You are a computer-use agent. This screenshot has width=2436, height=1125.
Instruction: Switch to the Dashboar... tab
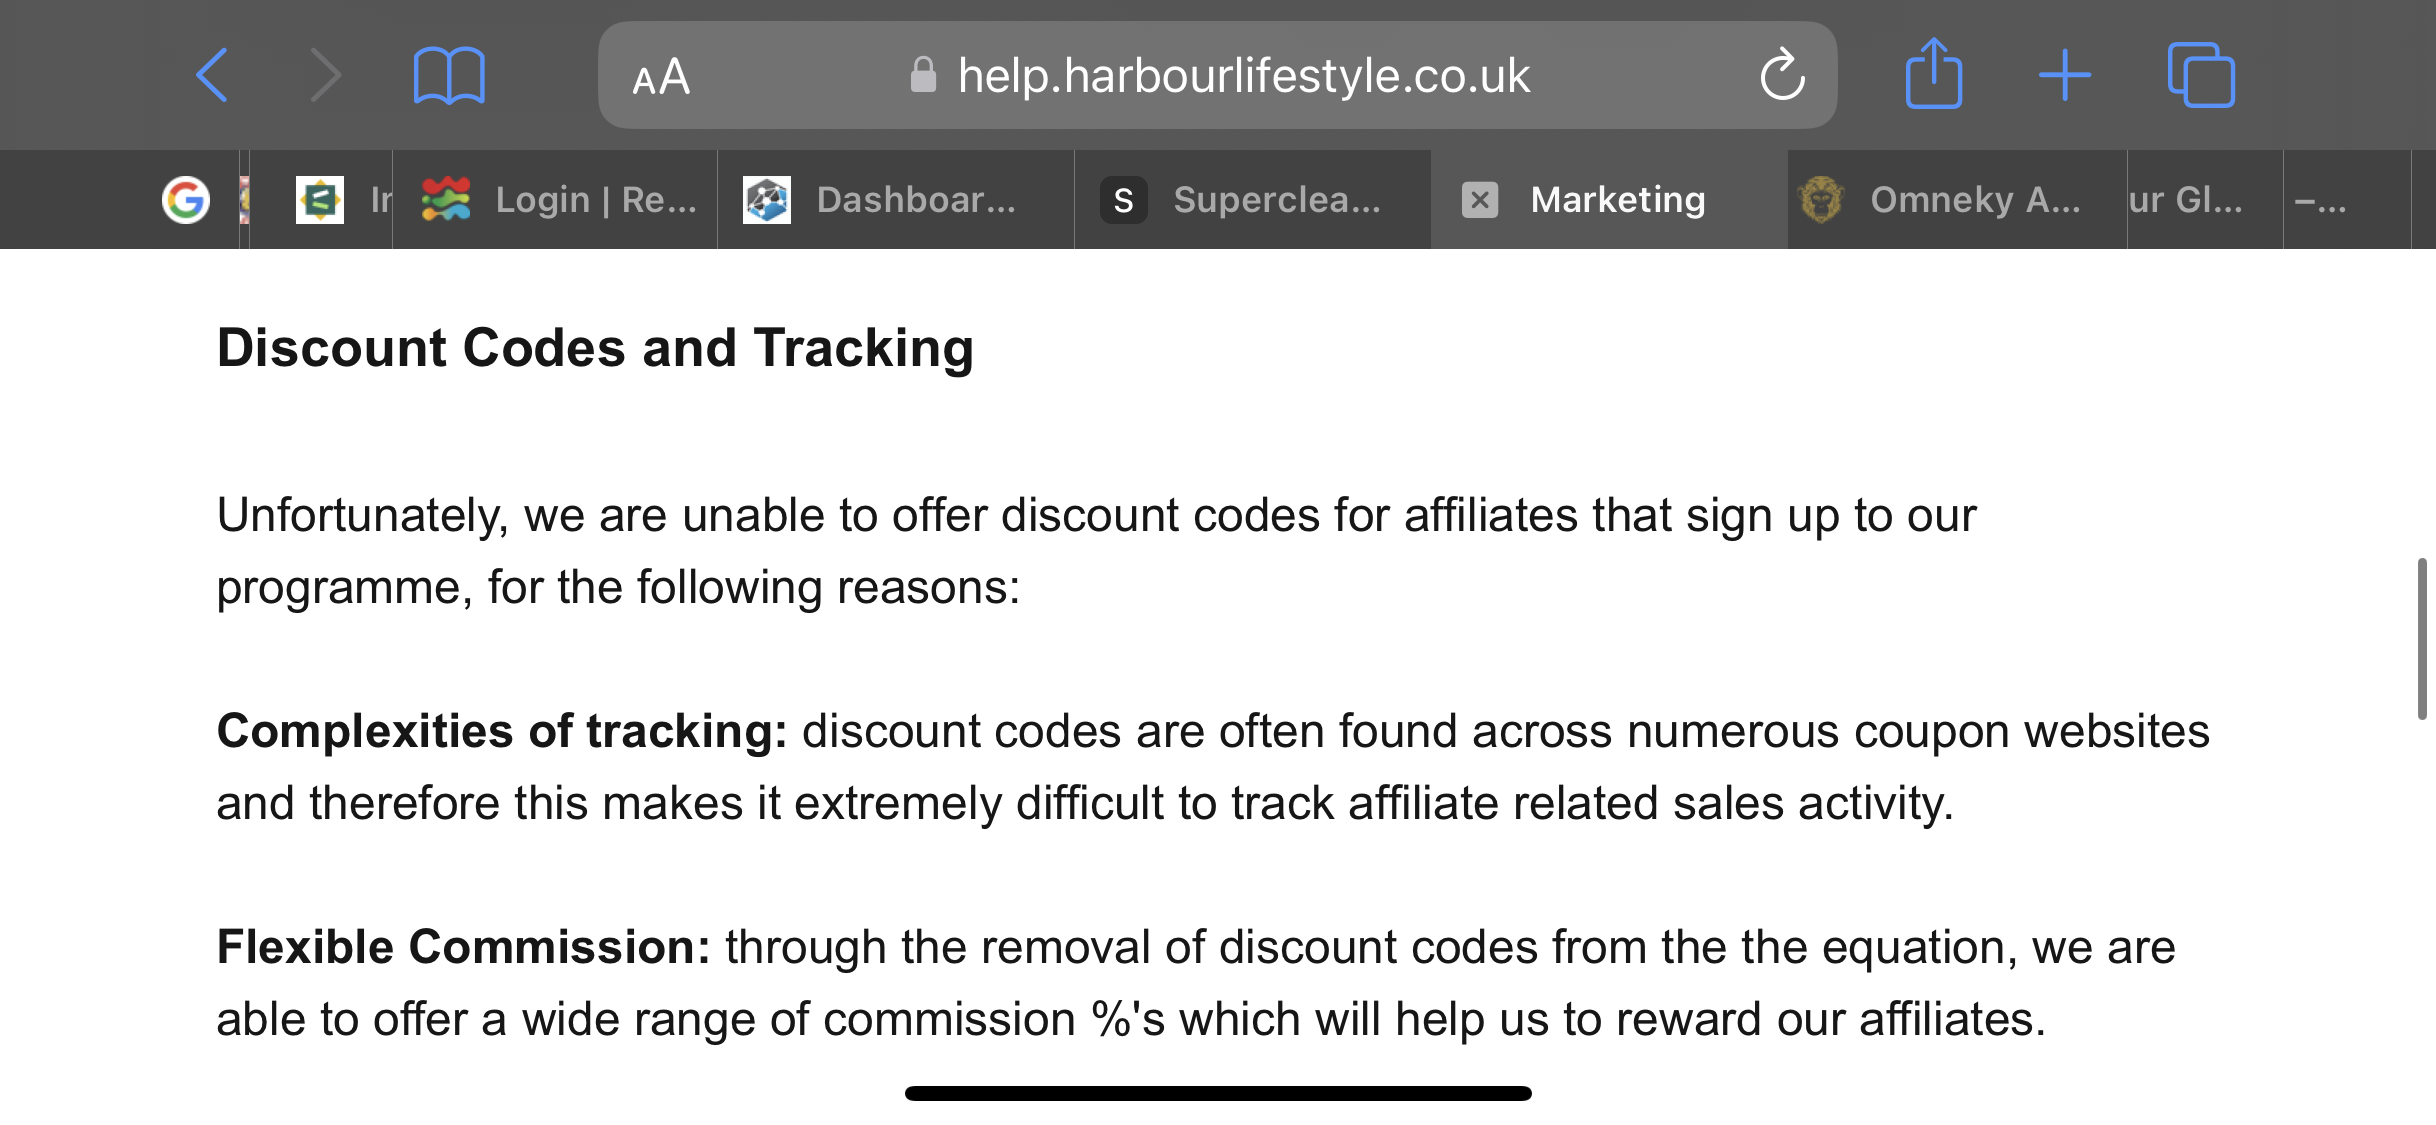[896, 200]
